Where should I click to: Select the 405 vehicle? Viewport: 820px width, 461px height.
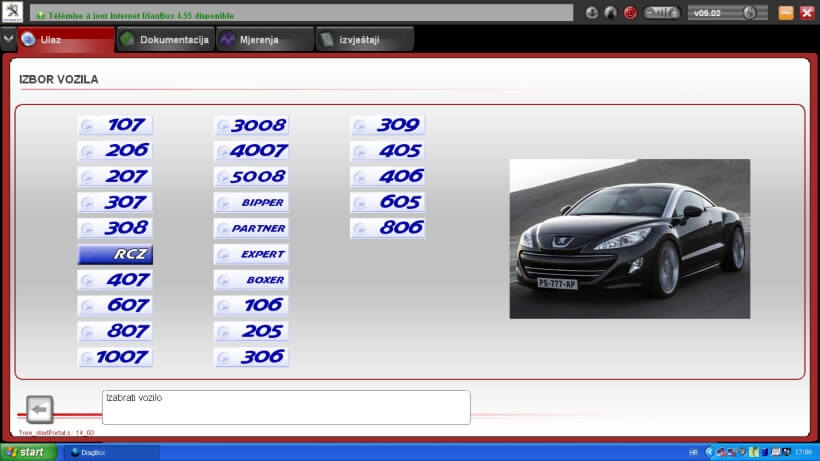click(x=388, y=151)
